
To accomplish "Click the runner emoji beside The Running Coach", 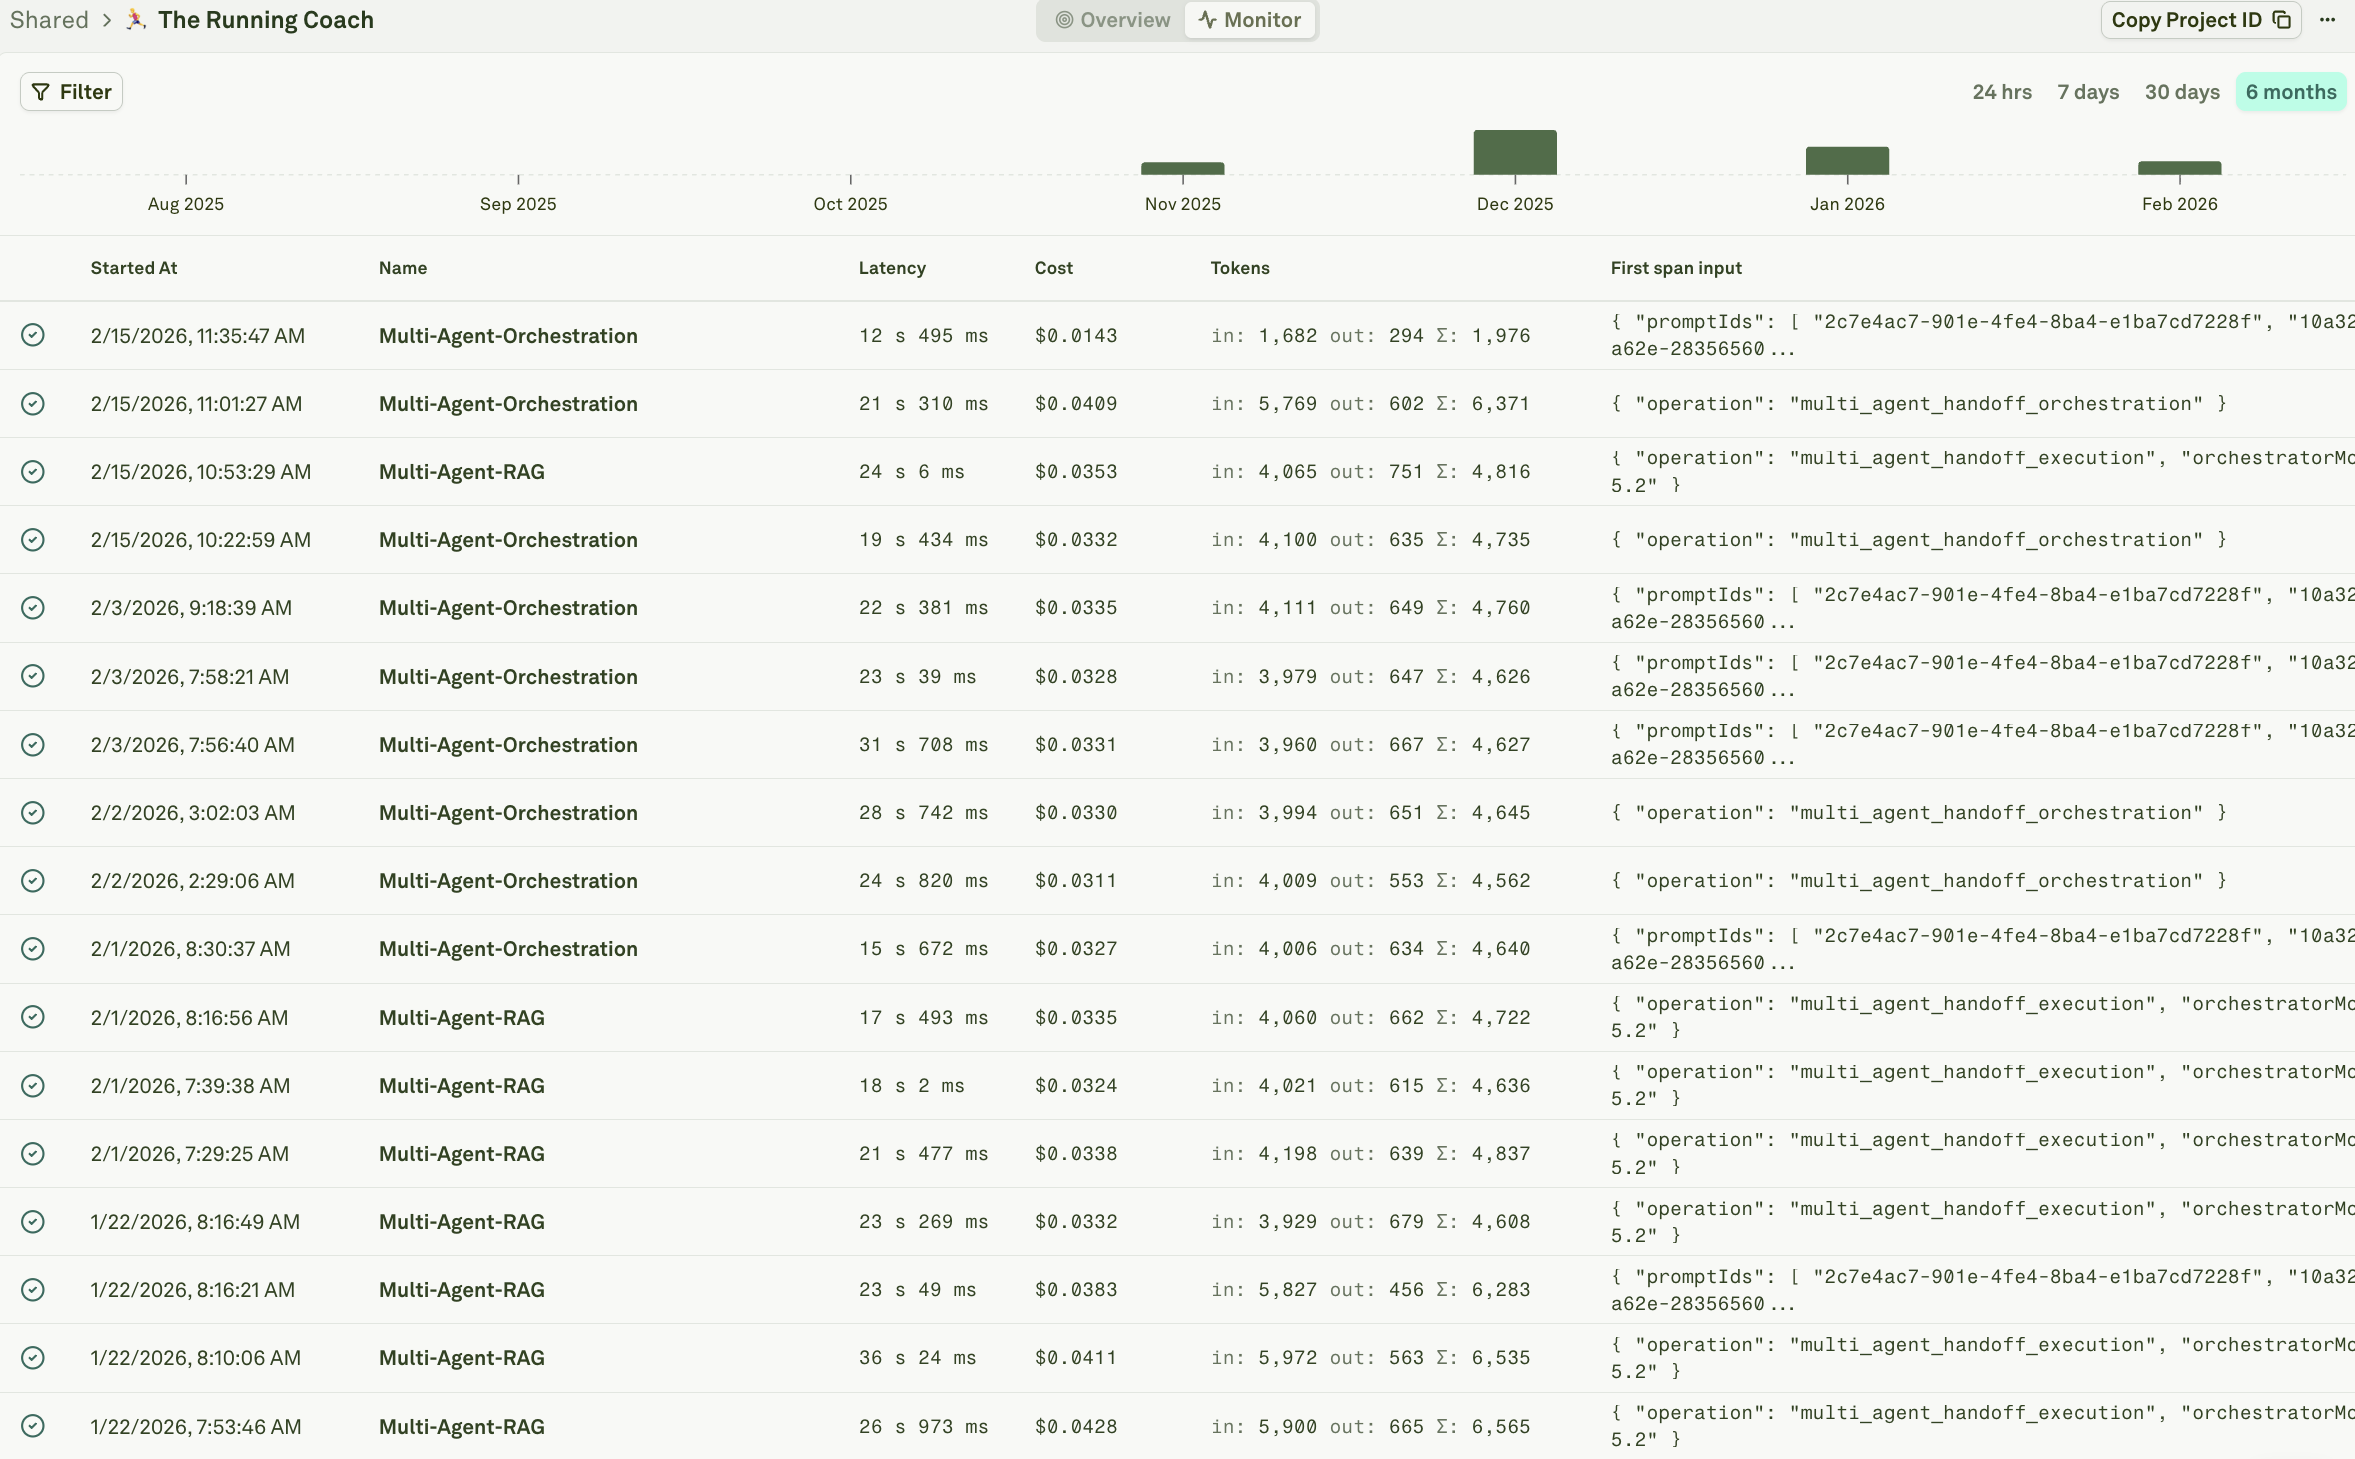I will [133, 18].
